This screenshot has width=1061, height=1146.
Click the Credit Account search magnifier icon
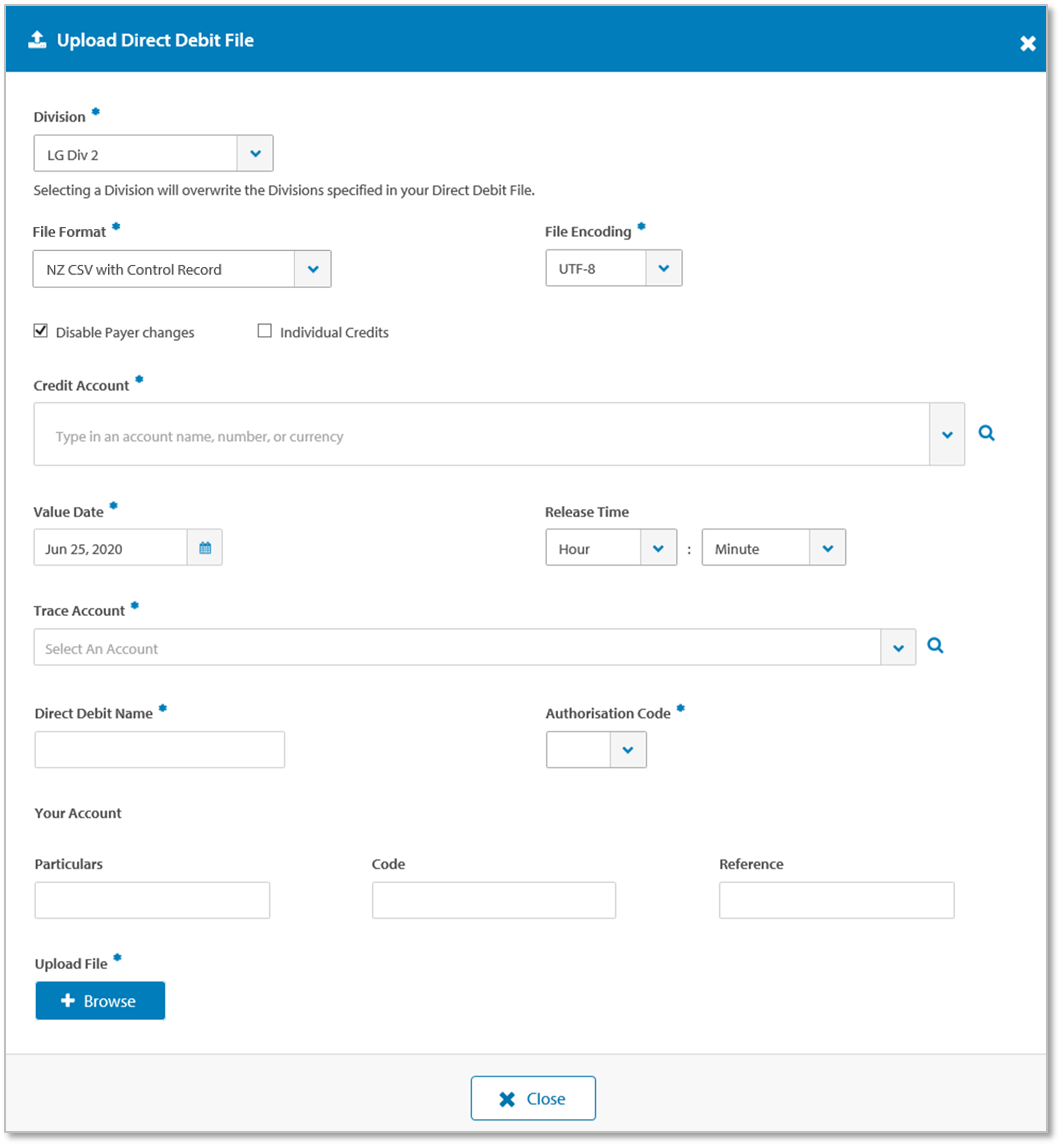(986, 434)
